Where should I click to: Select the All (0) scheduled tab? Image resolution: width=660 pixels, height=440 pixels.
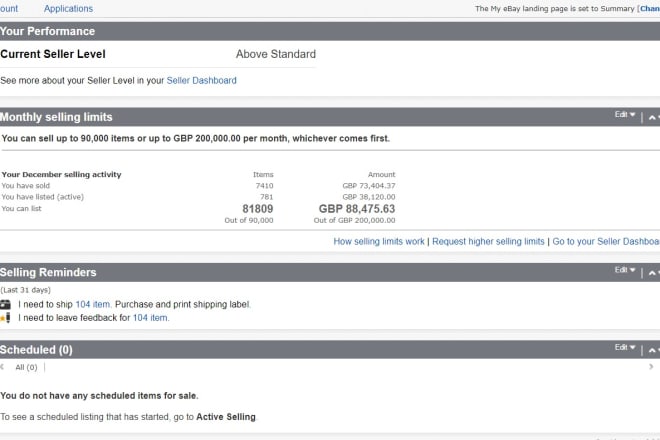26,367
